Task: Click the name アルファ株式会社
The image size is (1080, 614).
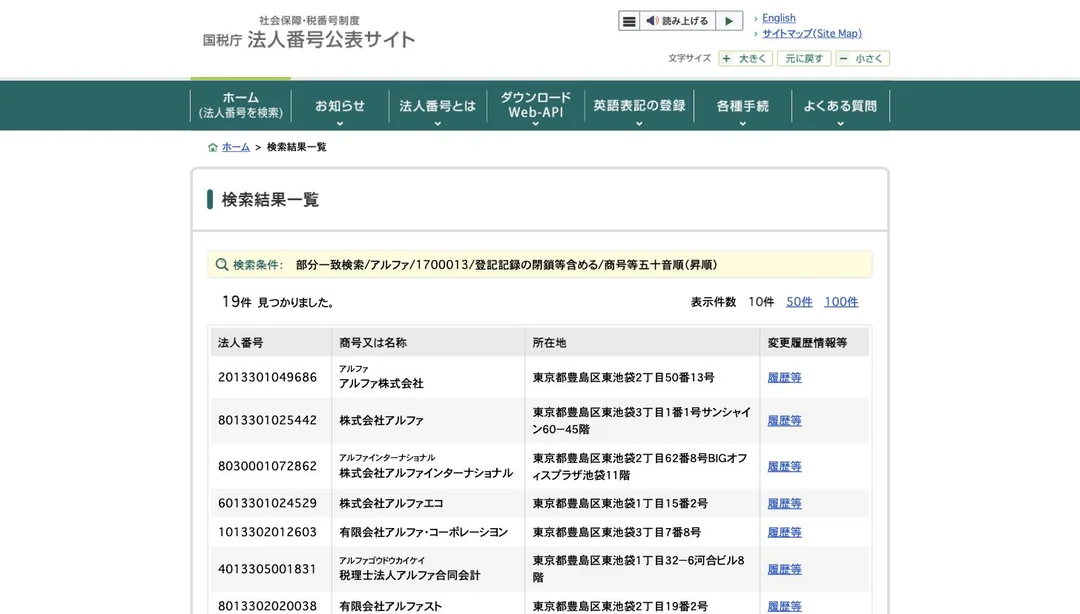Action: pos(381,384)
